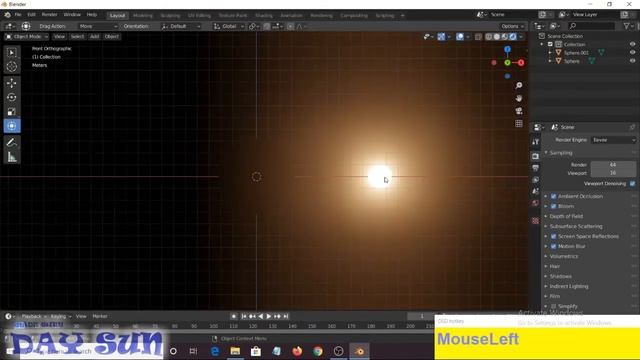Open the Render Engine dropdown

tap(613, 140)
